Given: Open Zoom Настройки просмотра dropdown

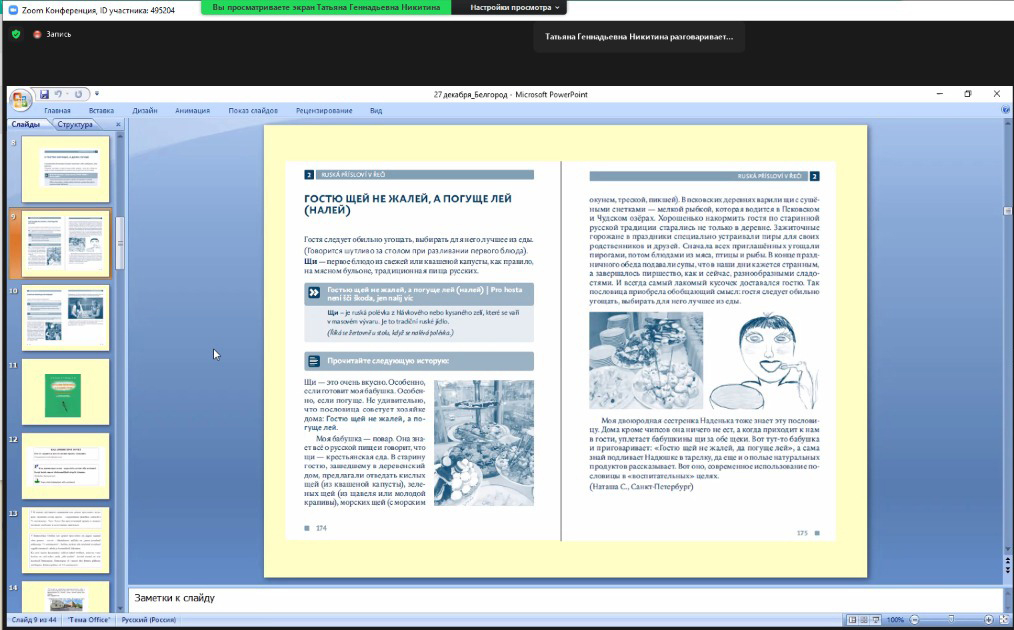Looking at the screenshot, I should pyautogui.click(x=515, y=8).
